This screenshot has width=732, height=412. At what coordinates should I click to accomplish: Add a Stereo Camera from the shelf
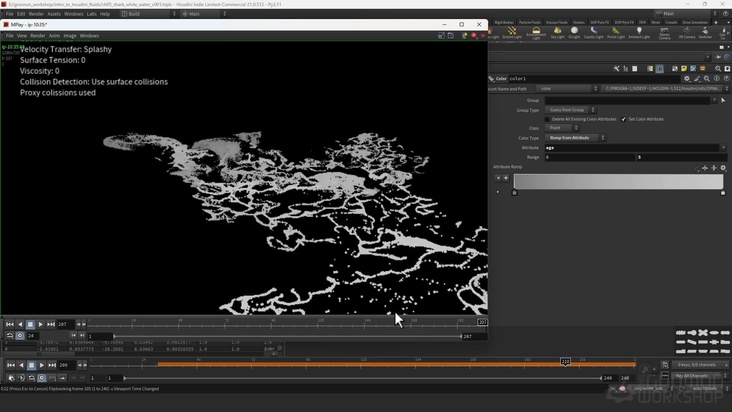pos(666,32)
